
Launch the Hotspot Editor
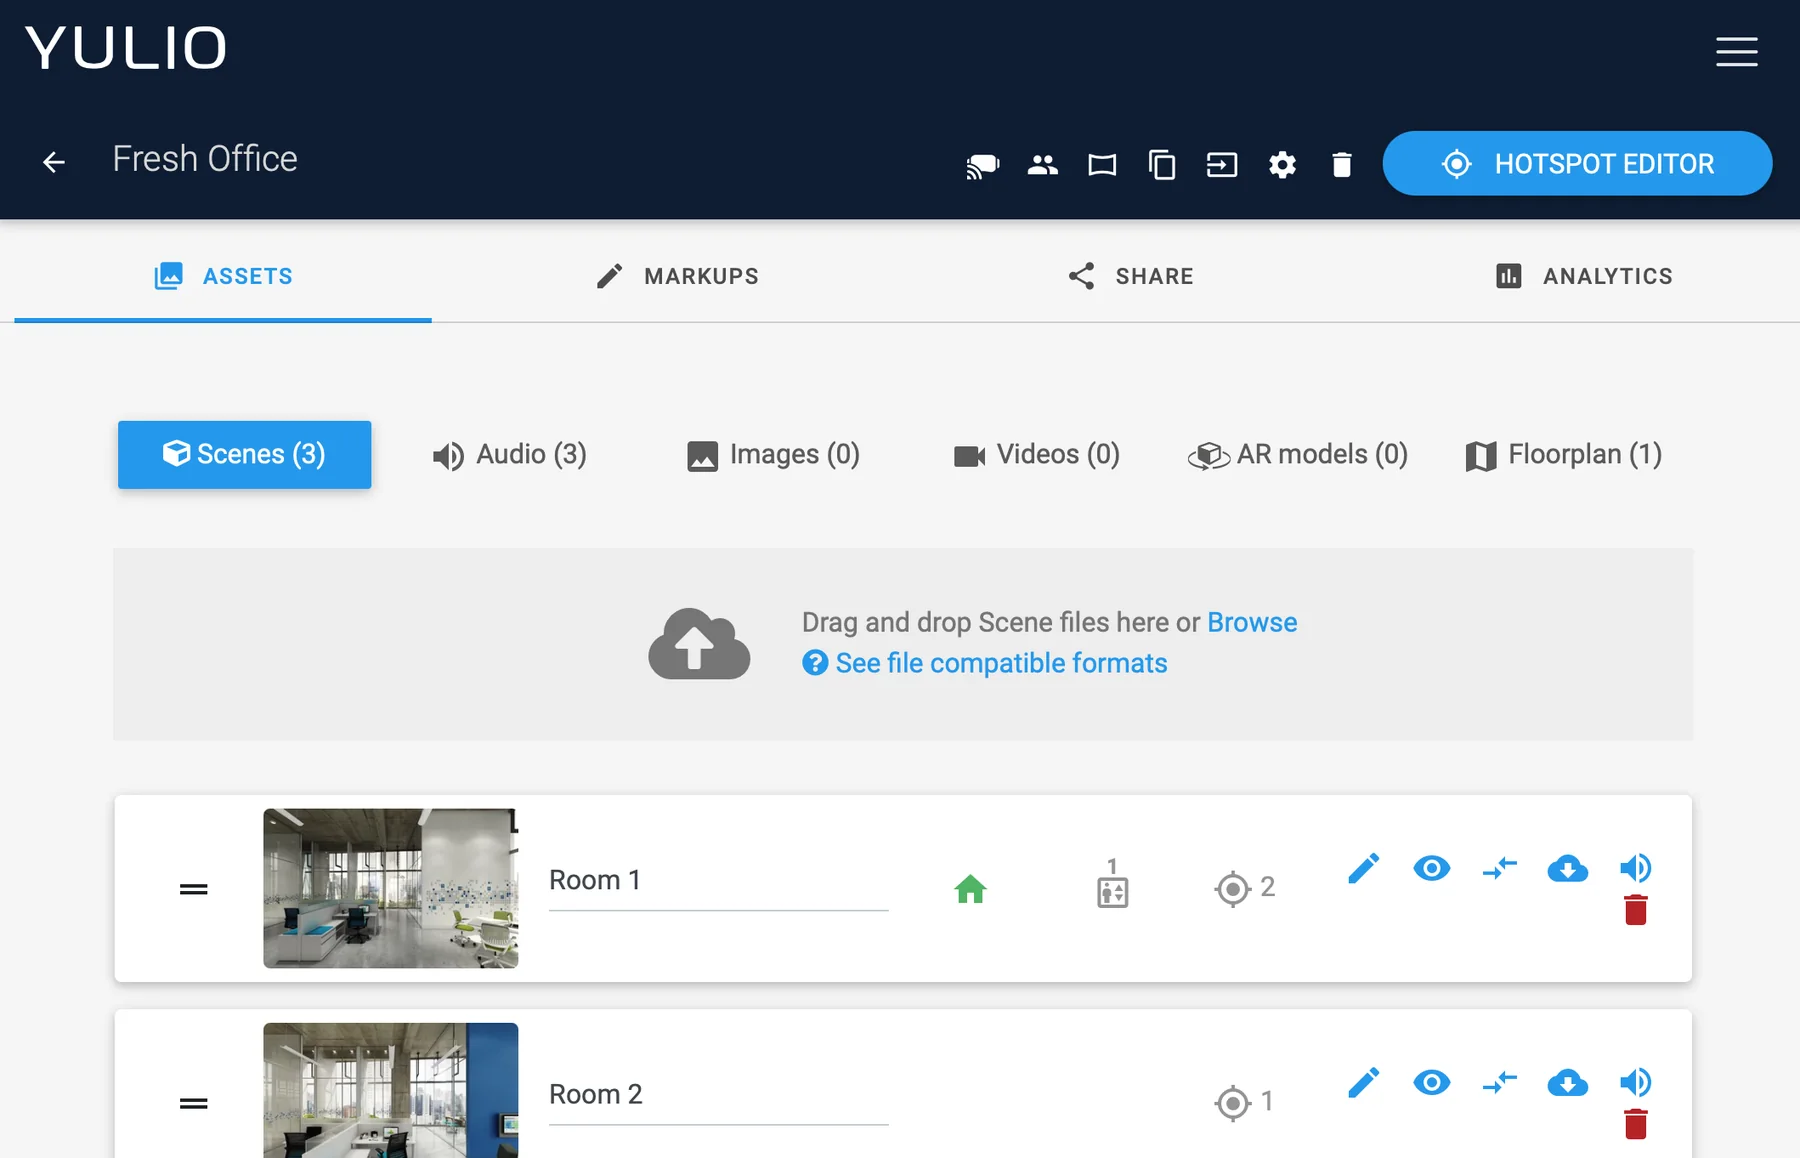(1577, 163)
